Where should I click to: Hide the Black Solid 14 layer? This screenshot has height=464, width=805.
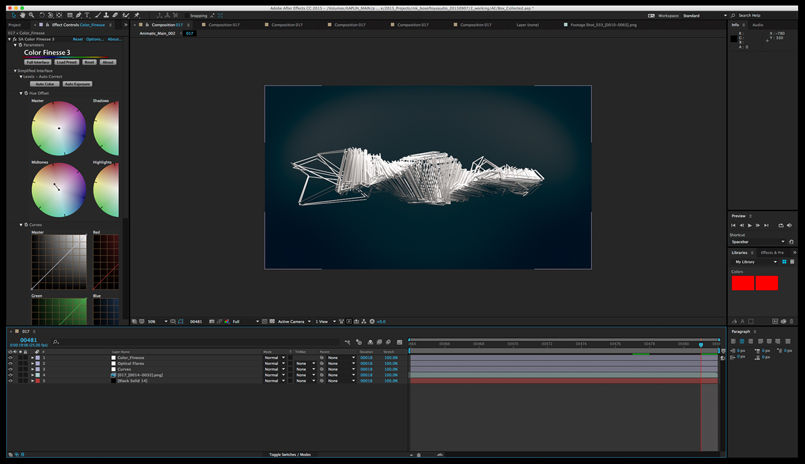10,381
